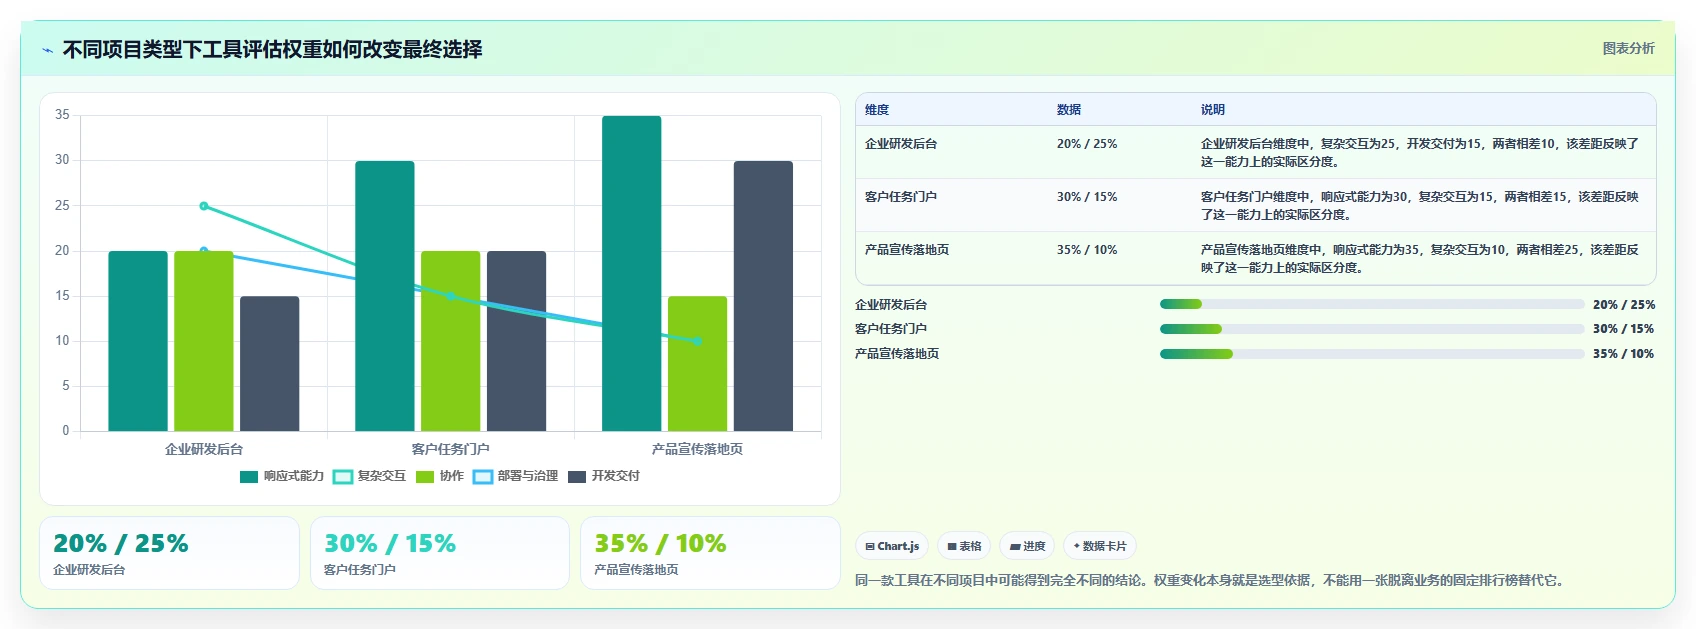Click the 表格 tag chip
This screenshot has width=1696, height=629.
pyautogui.click(x=964, y=546)
